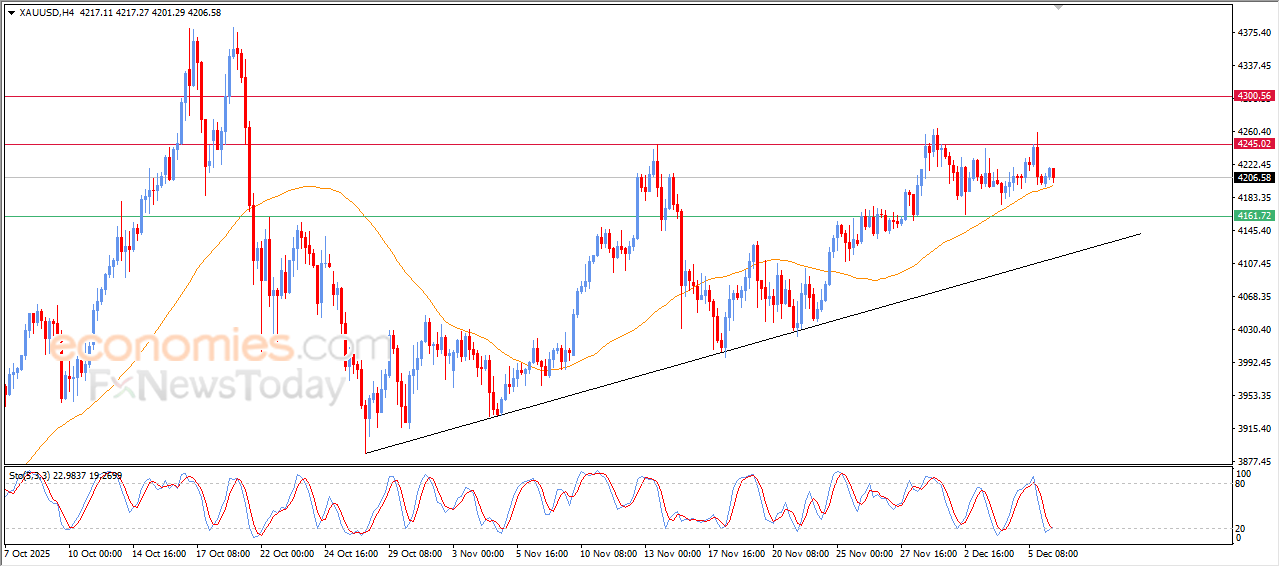Open the XAUUSD,H4 chart menu arrow
1280x567 pixels.
coord(11,12)
